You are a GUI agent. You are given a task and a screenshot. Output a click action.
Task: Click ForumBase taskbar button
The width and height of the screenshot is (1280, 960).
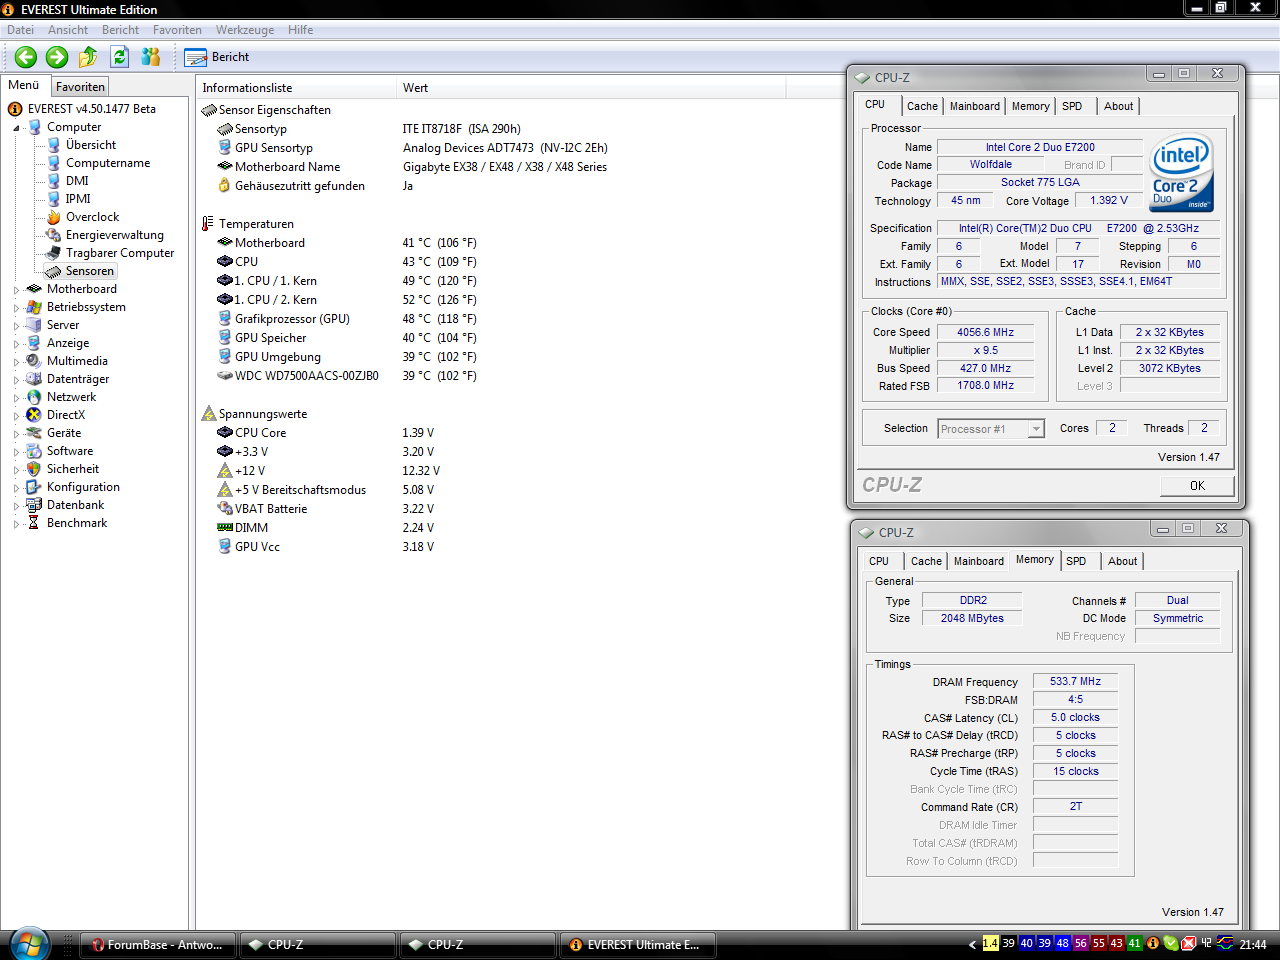coord(157,944)
